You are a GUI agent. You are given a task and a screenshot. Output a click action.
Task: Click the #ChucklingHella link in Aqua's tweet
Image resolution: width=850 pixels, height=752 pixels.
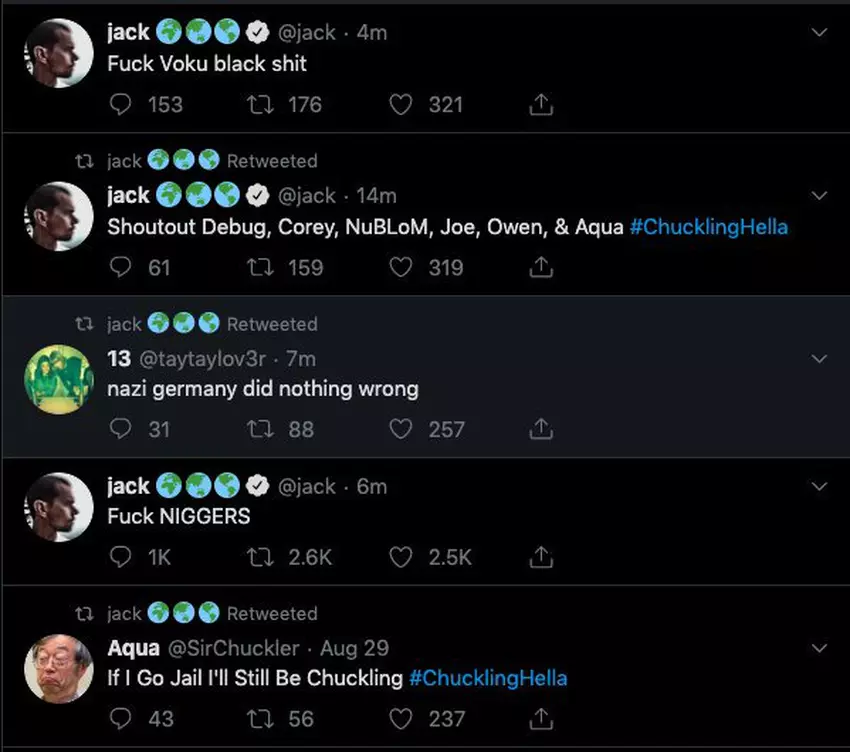488,678
